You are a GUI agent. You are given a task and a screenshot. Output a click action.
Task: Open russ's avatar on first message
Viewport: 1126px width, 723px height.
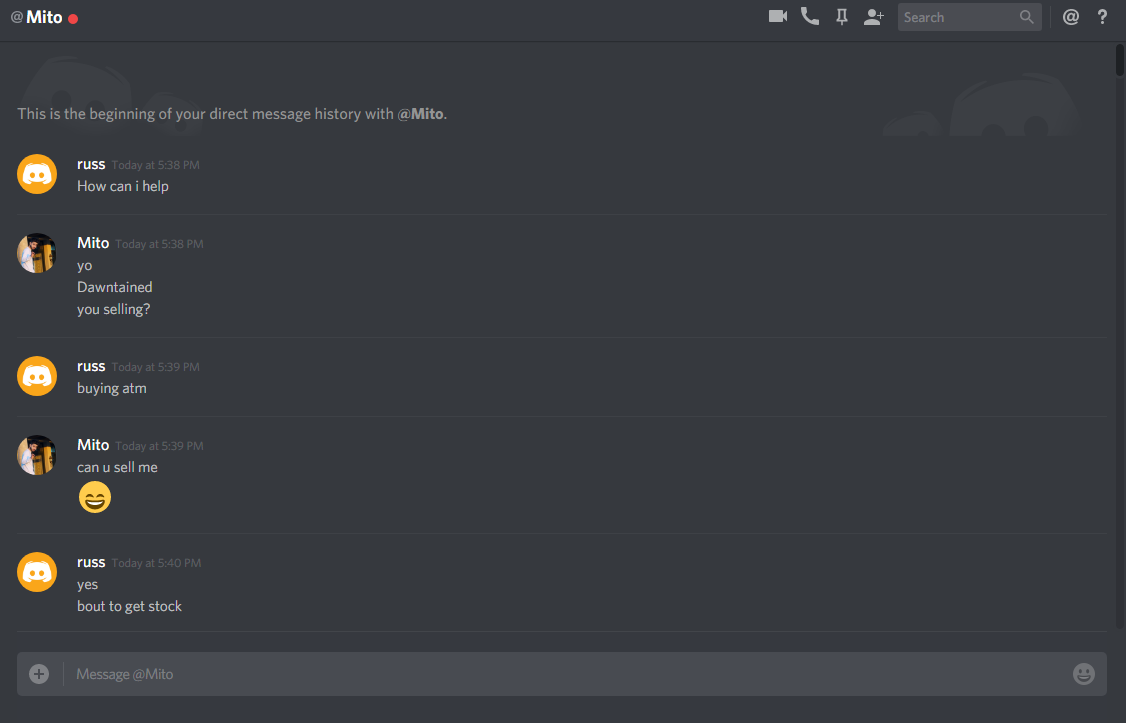(37, 174)
